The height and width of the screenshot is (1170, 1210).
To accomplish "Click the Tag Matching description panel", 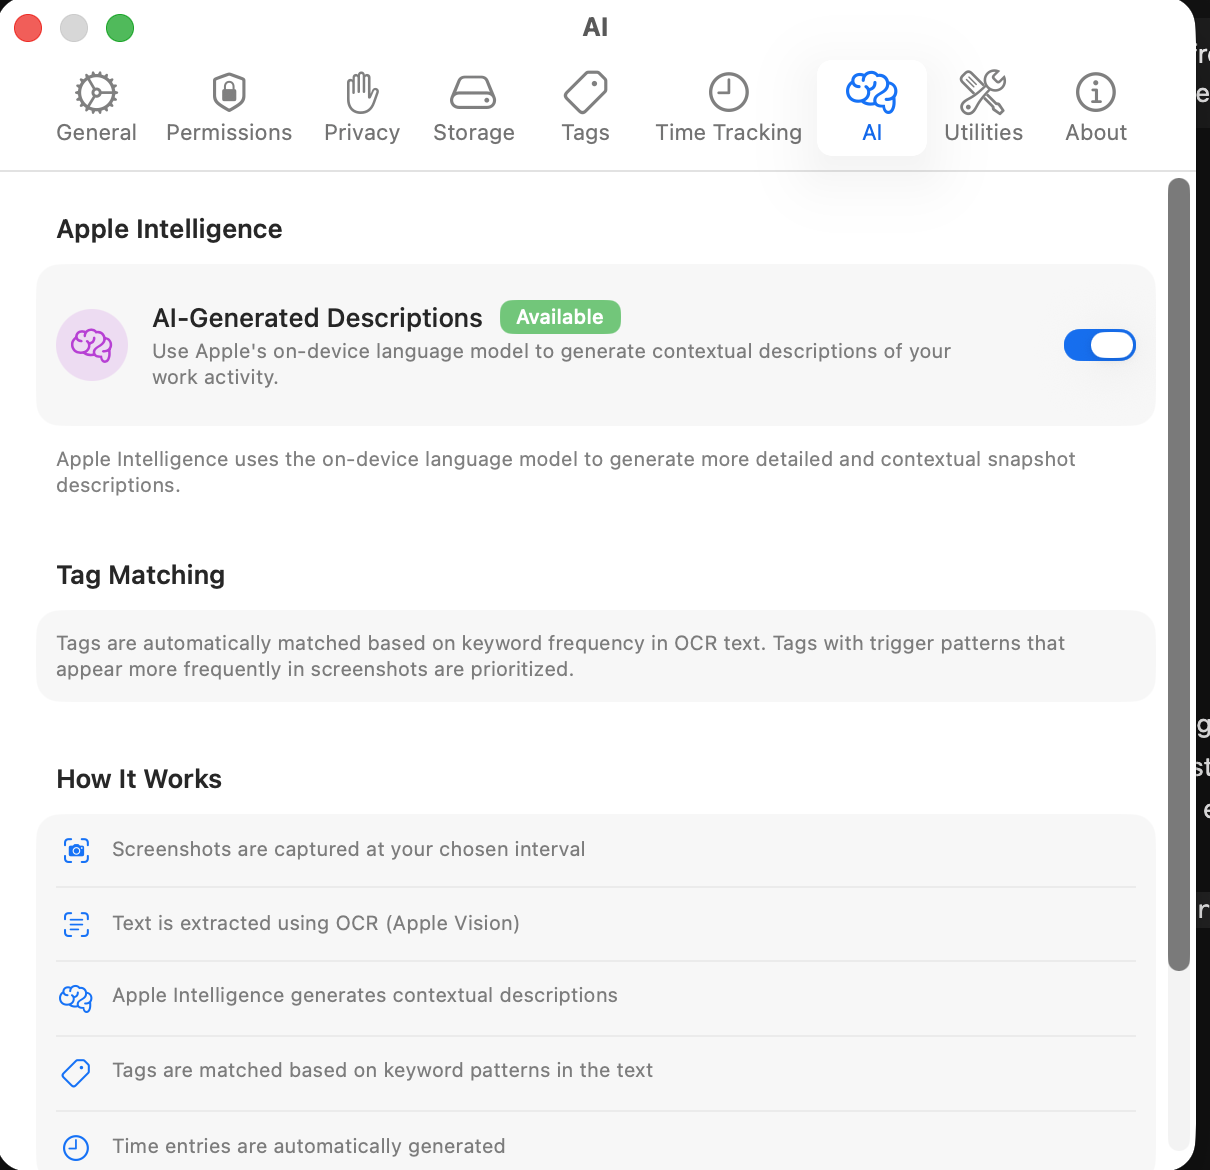I will 596,656.
